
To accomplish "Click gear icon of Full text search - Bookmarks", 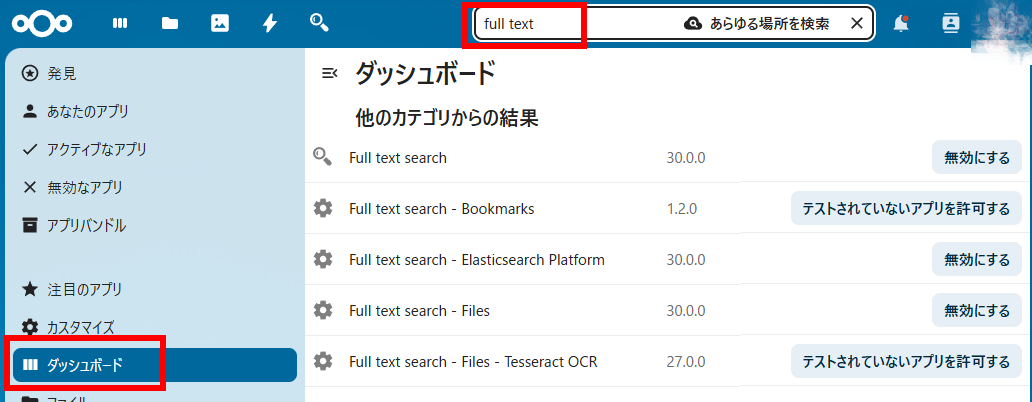I will point(322,209).
